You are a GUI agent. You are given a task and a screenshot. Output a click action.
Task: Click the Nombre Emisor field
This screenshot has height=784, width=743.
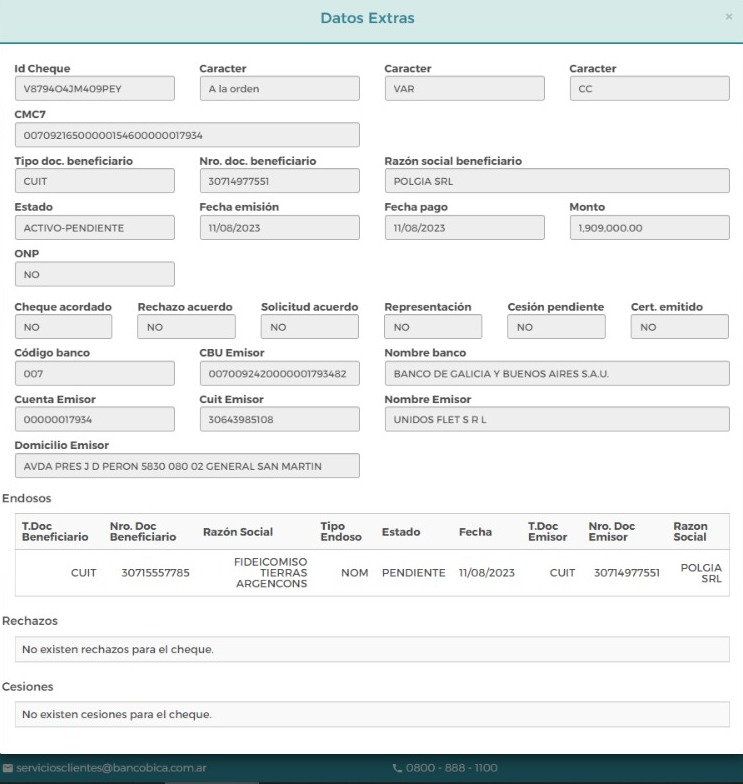click(x=557, y=419)
